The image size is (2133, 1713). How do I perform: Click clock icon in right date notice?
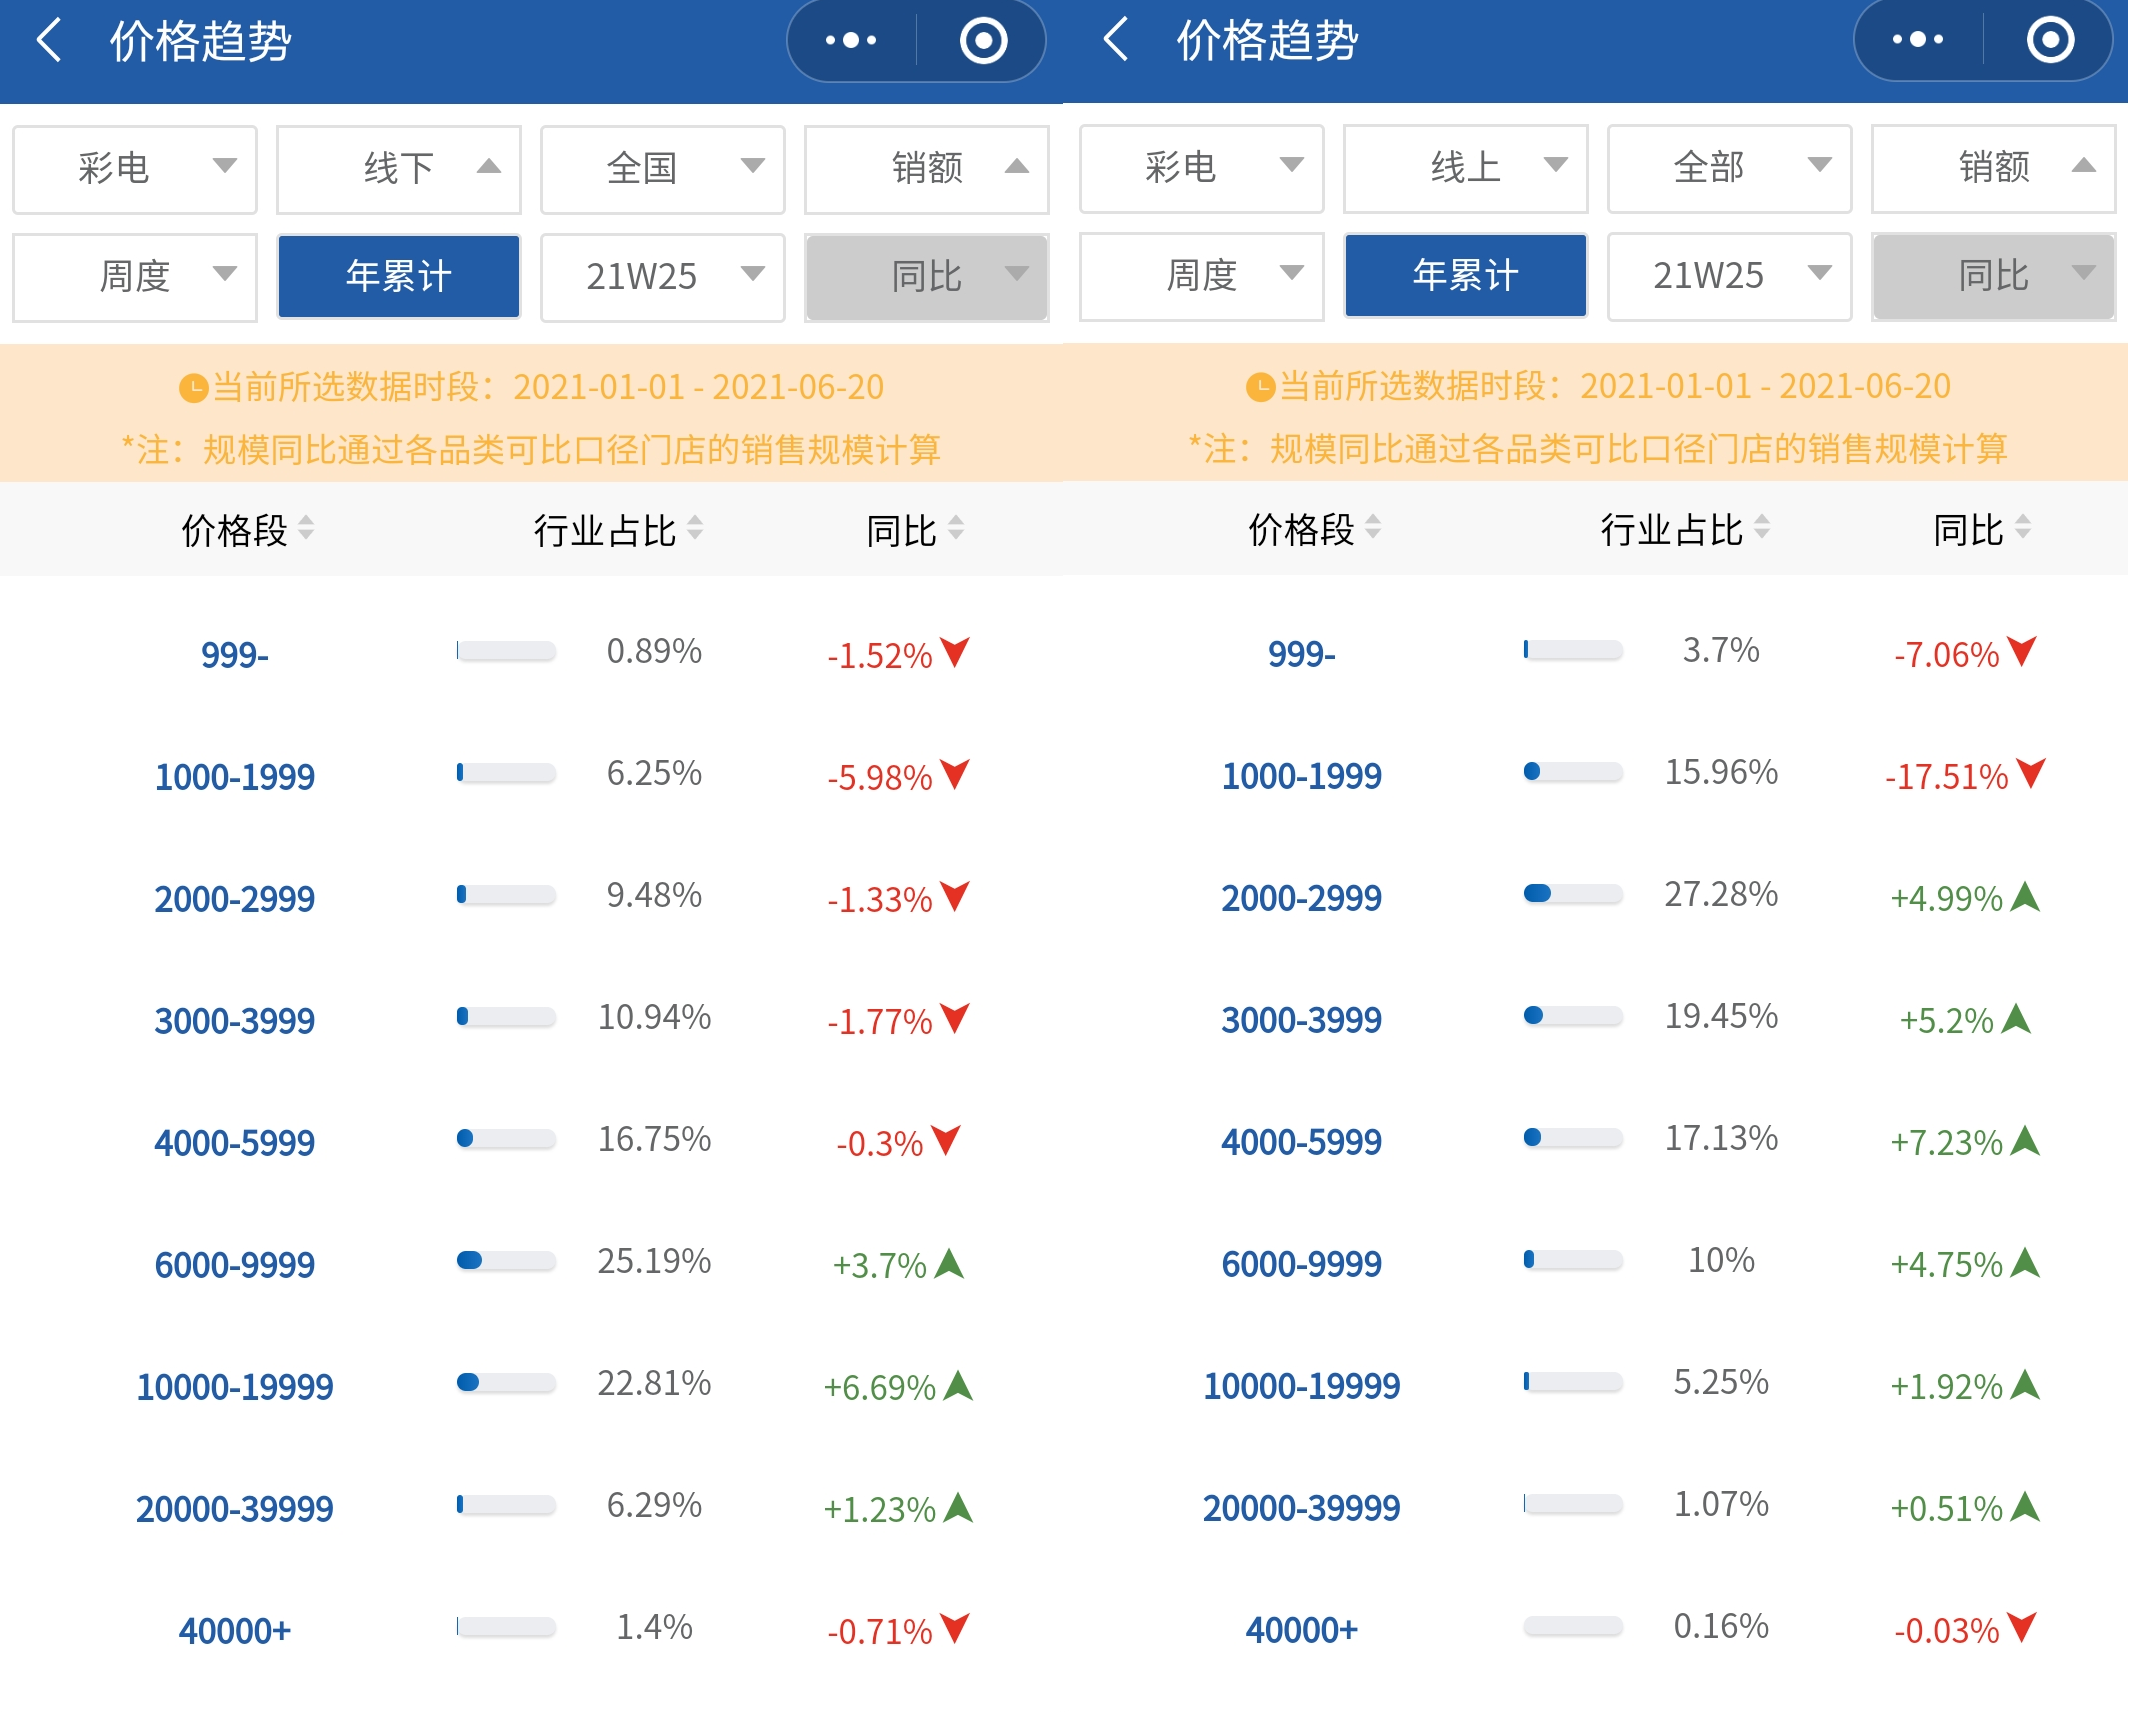[1260, 387]
